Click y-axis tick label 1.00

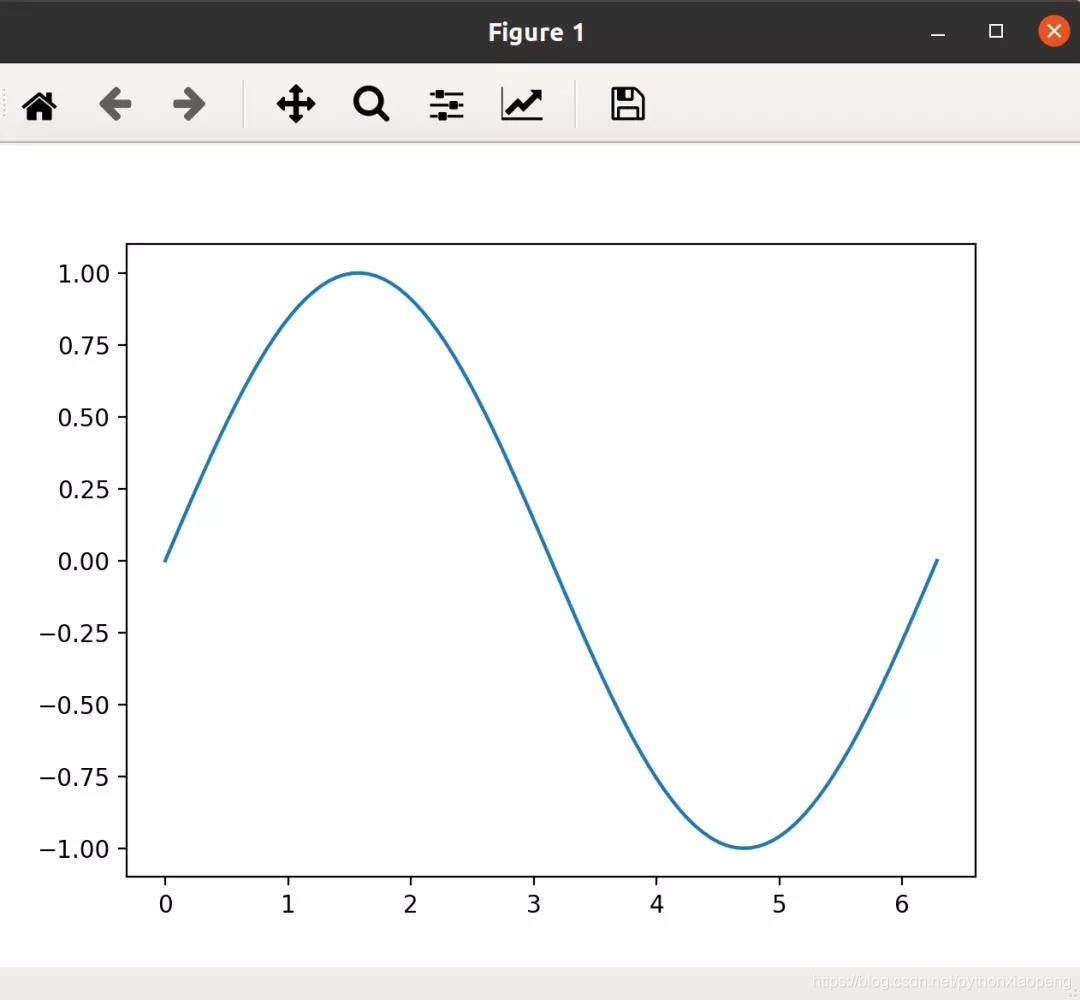[x=83, y=274]
